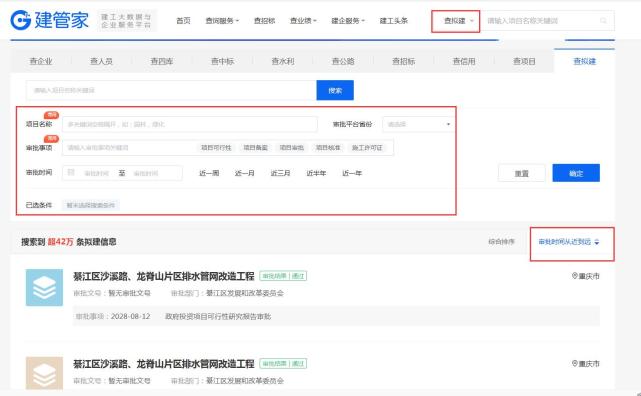Choose the 近一月 time range
This screenshot has width=641, height=396.
click(x=245, y=173)
